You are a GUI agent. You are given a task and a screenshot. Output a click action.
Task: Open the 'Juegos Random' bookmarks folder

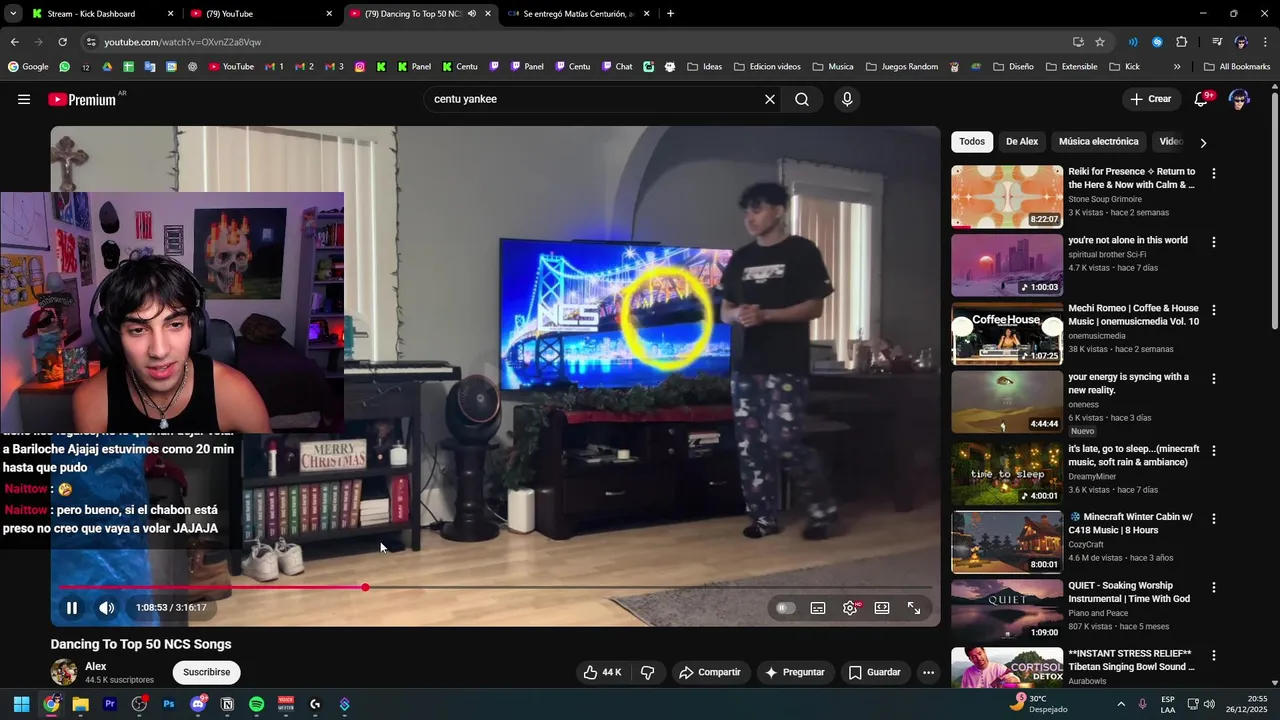[x=902, y=67]
